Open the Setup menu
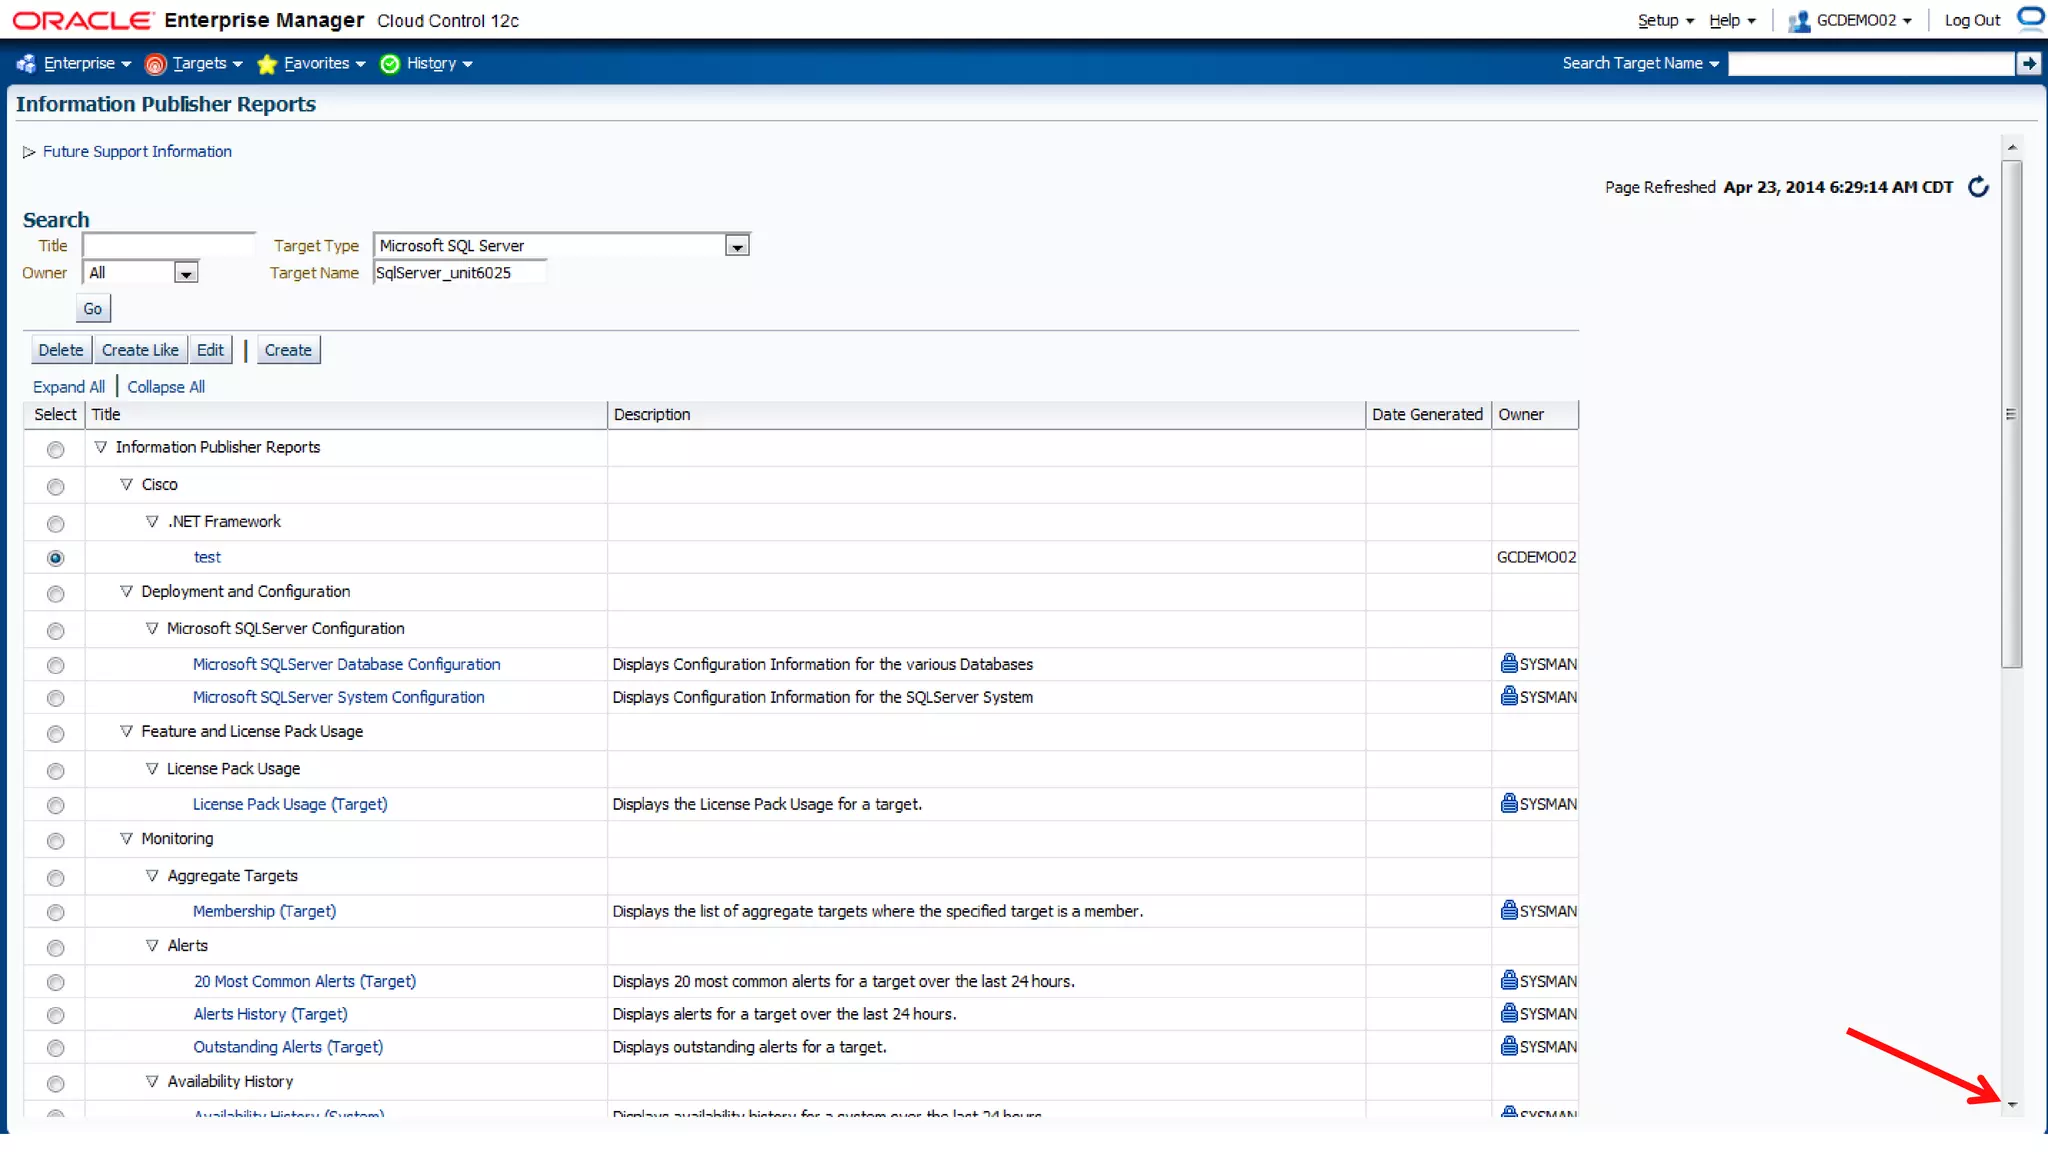The width and height of the screenshot is (2048, 1152). point(1665,20)
